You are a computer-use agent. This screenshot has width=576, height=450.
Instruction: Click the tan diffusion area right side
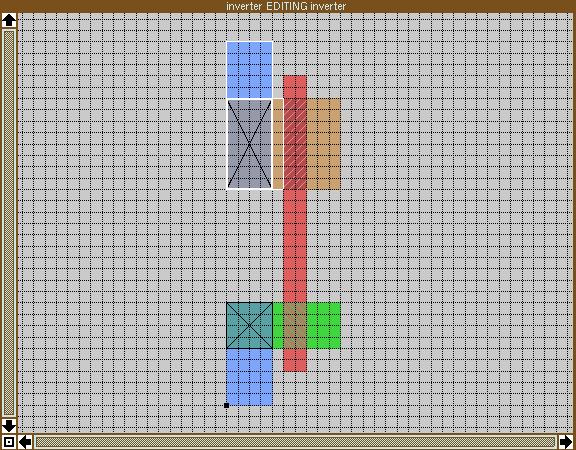coord(324,144)
